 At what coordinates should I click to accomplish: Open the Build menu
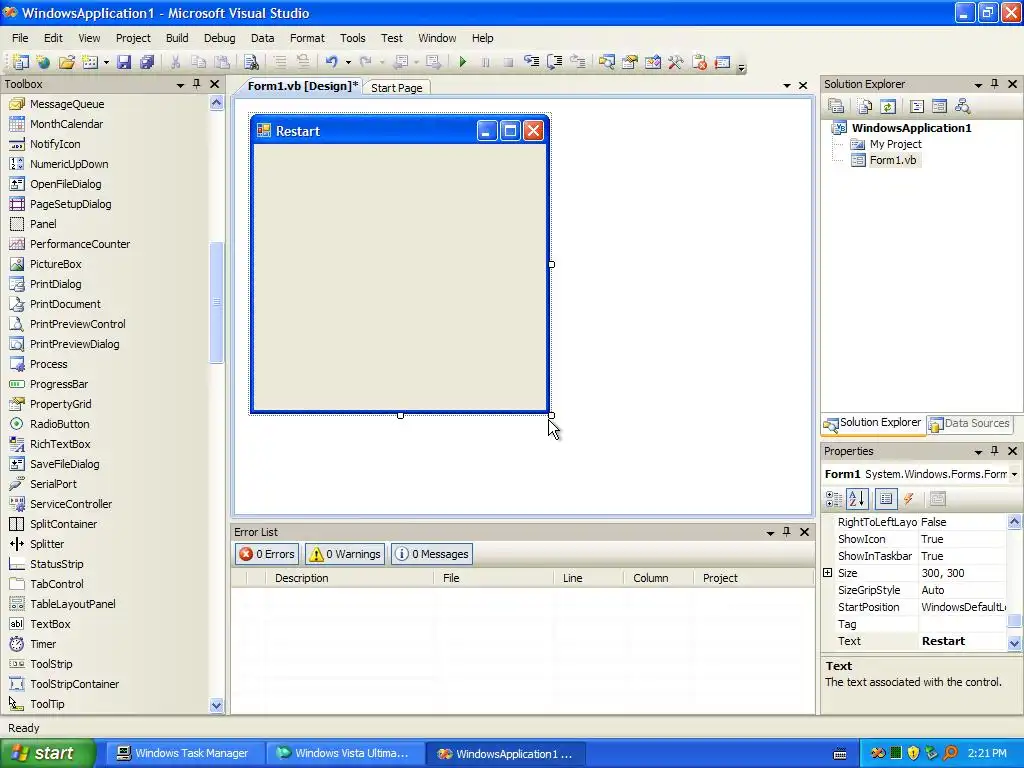(x=177, y=38)
